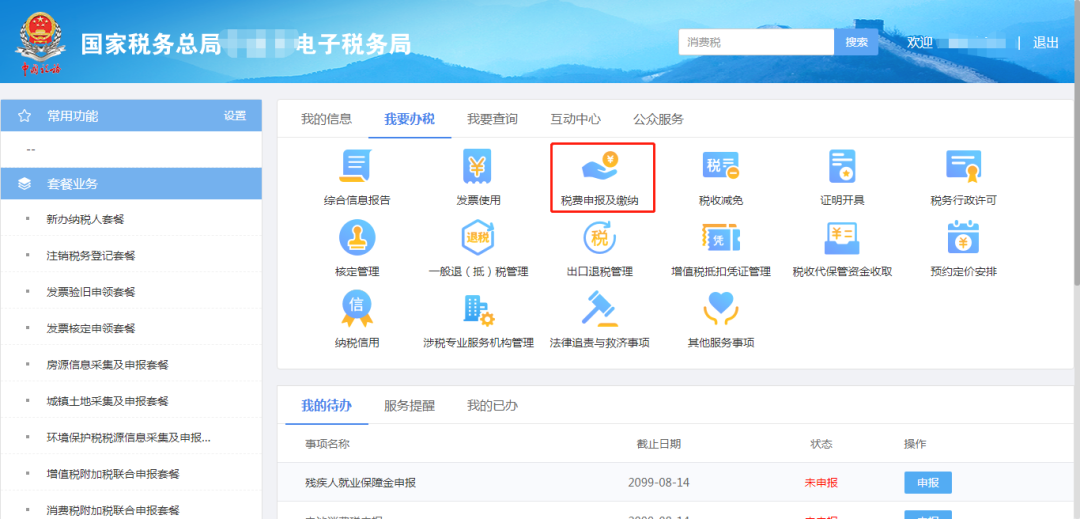Switch to 我要办税 tab

pyautogui.click(x=410, y=119)
